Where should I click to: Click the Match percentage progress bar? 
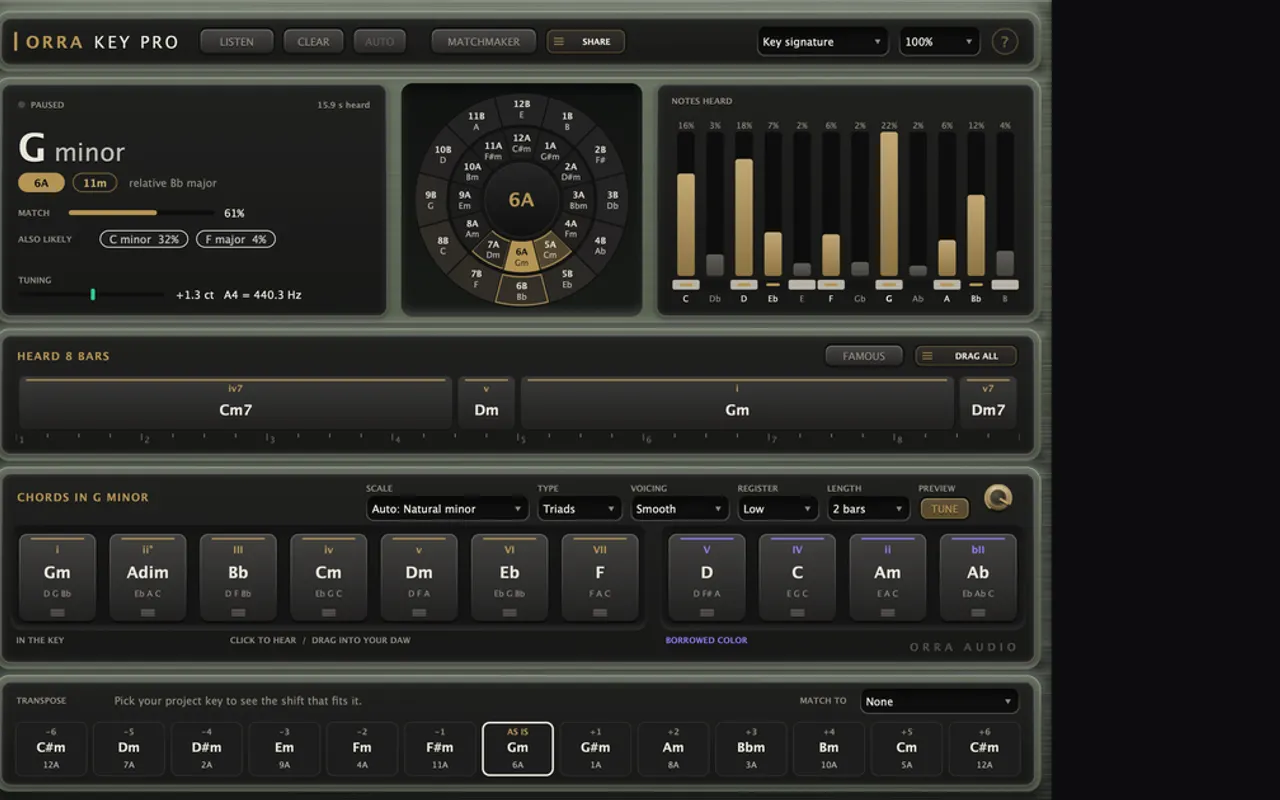click(x=141, y=213)
